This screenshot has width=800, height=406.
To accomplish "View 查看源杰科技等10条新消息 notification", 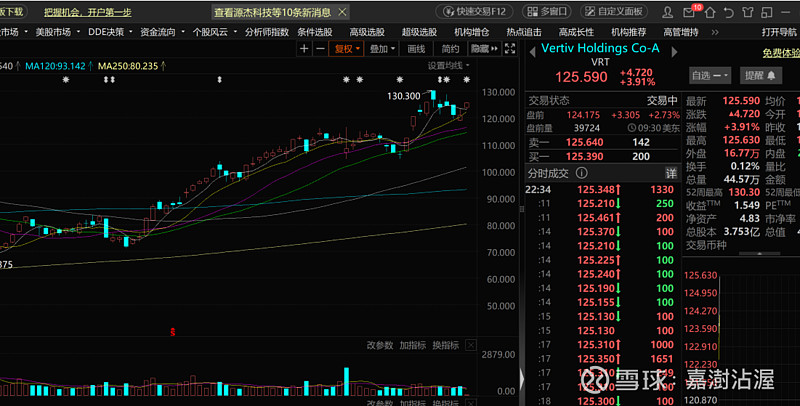I will pyautogui.click(x=272, y=12).
